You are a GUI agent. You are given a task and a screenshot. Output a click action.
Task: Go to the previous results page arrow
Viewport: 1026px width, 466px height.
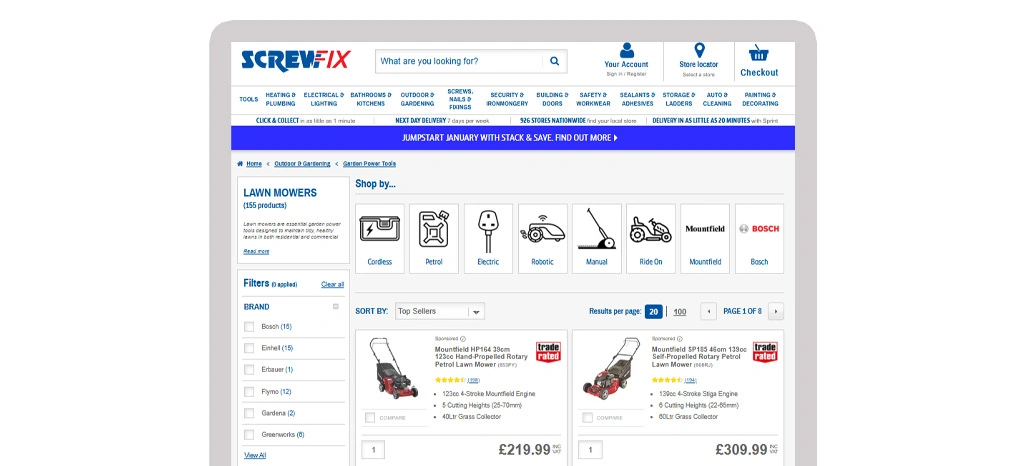click(x=709, y=312)
